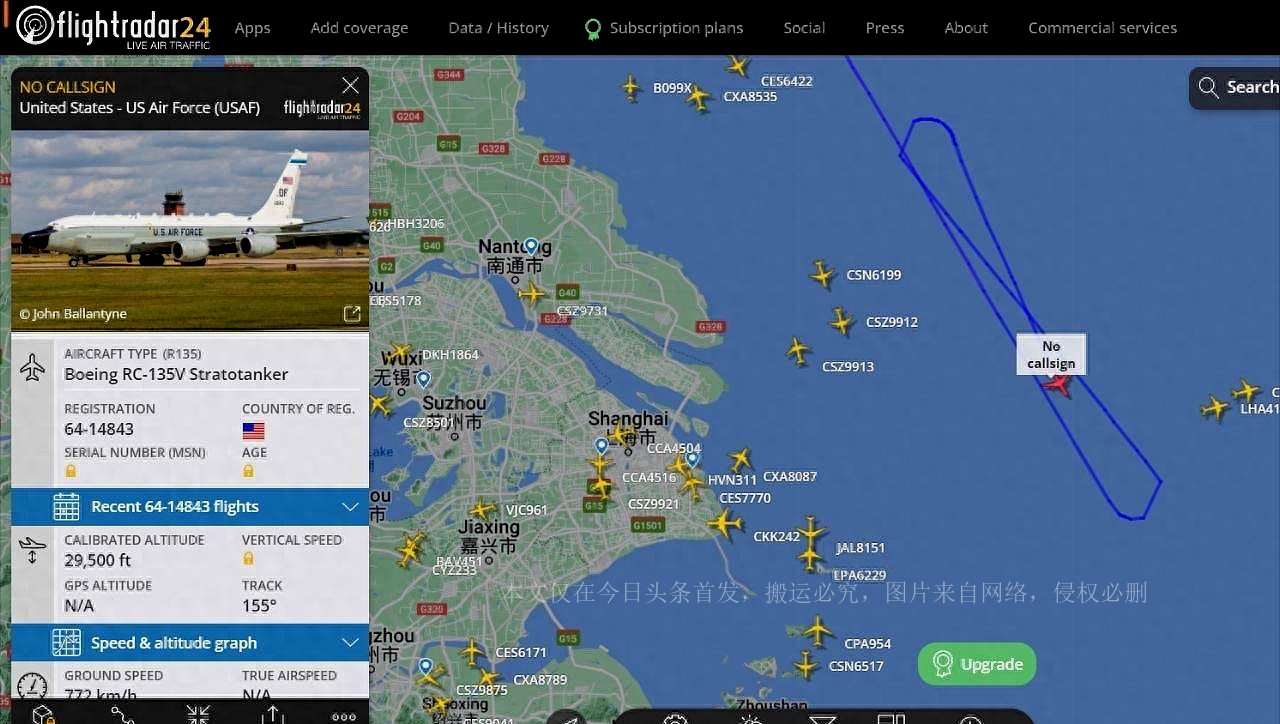Expand Recent 64-14843 flights section

click(x=190, y=506)
